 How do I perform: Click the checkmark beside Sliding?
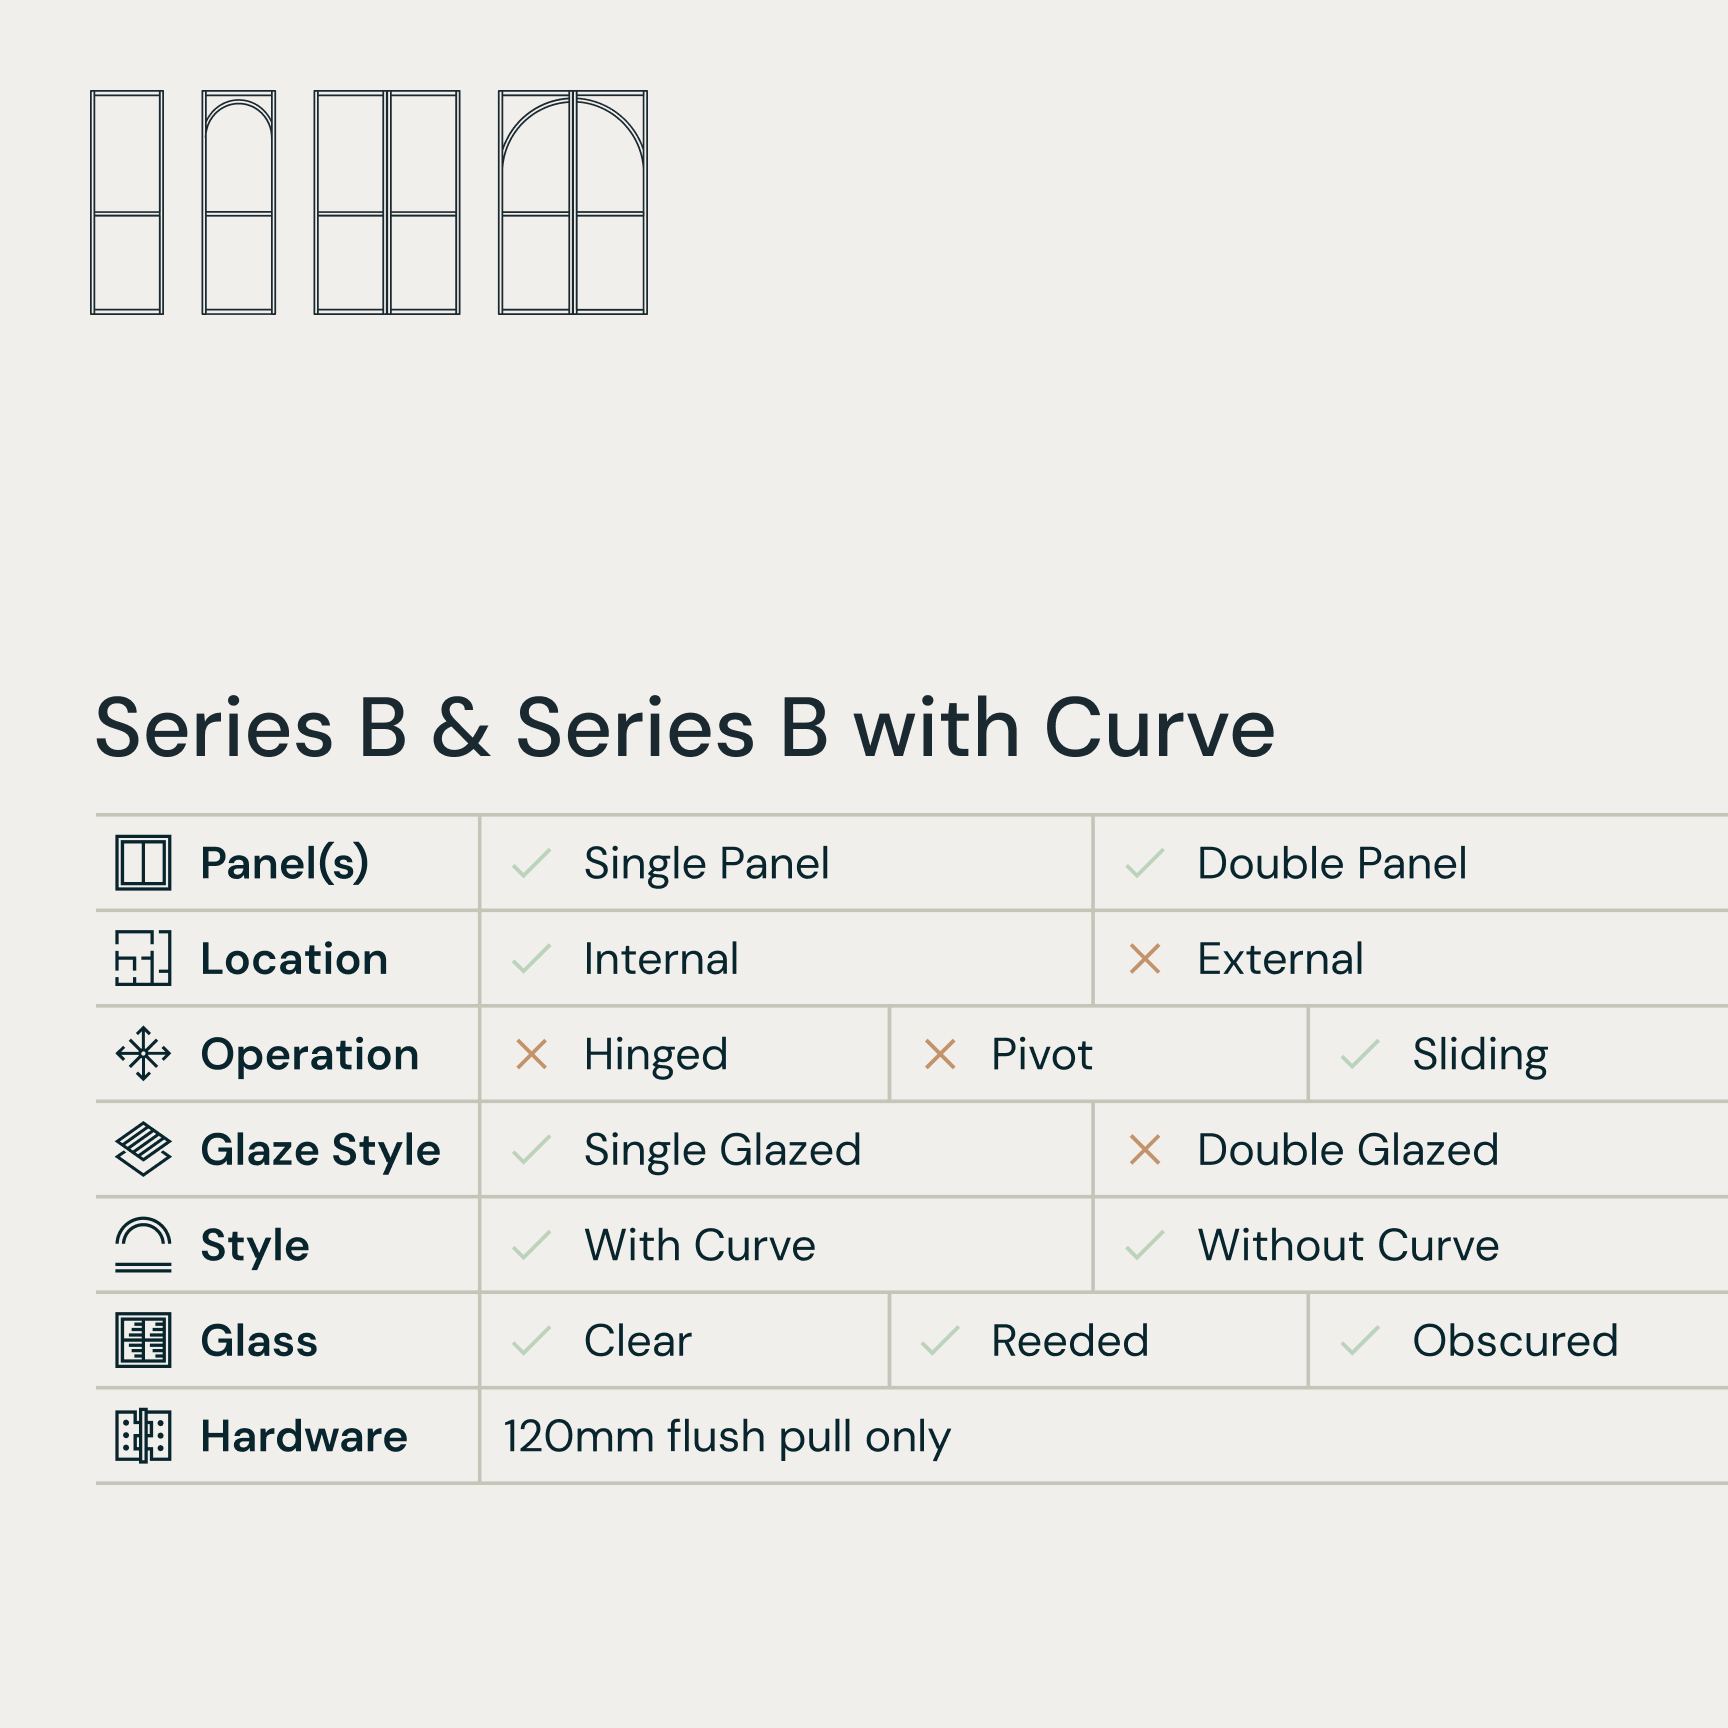tap(1360, 1054)
